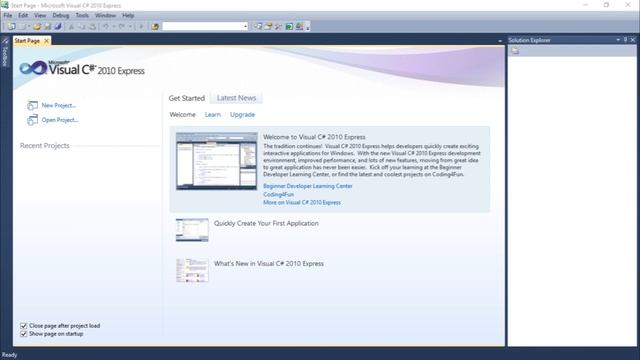Click the Add New Item toolbar icon
Image resolution: width=640 pixels, height=360 pixels.
click(22, 27)
